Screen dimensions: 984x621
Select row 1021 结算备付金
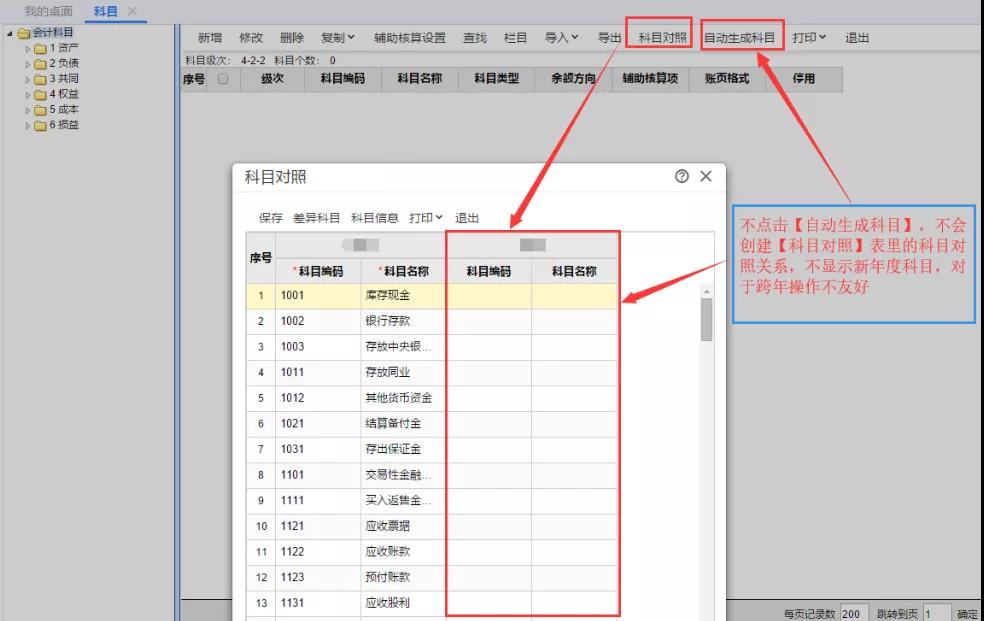pyautogui.click(x=432, y=424)
